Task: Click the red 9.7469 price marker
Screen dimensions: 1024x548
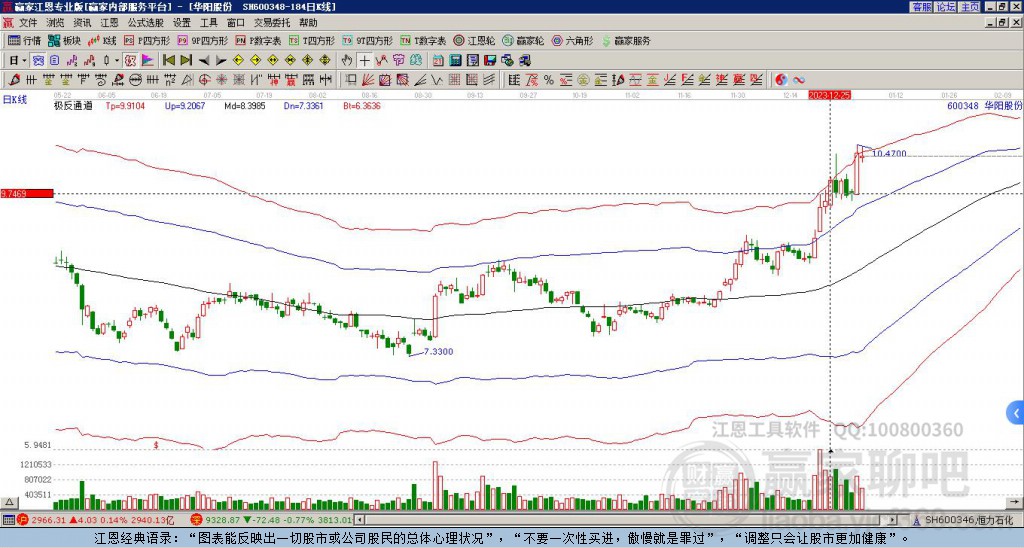Action: click(26, 193)
